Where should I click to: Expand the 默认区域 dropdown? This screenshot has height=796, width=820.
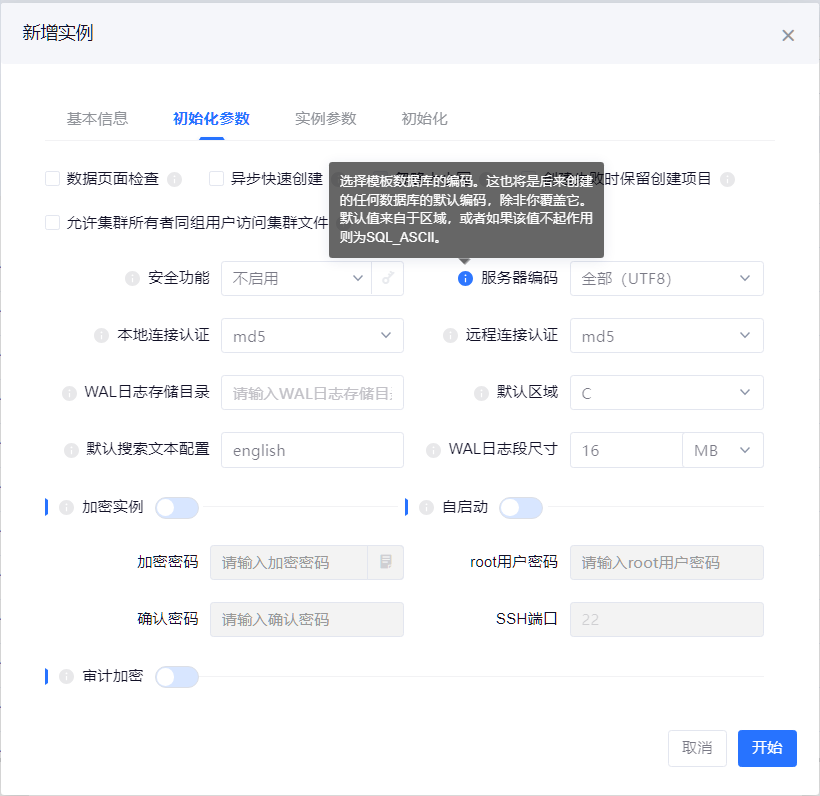coord(666,393)
